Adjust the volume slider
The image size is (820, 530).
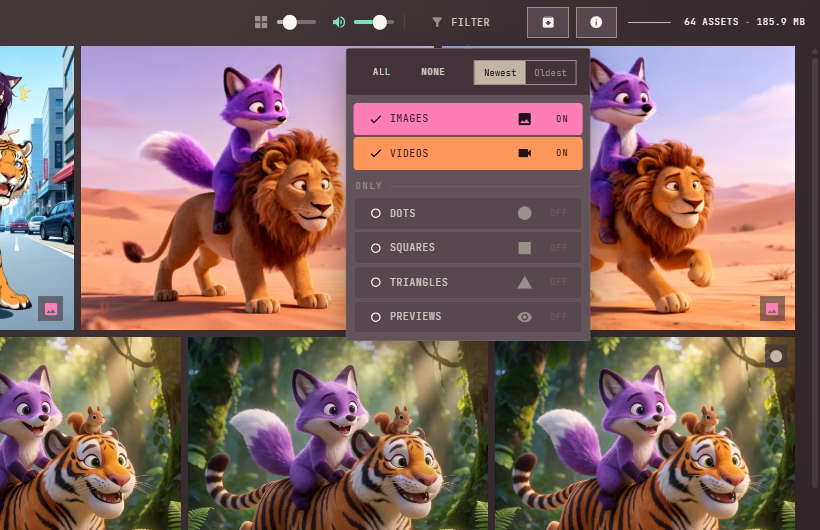373,22
